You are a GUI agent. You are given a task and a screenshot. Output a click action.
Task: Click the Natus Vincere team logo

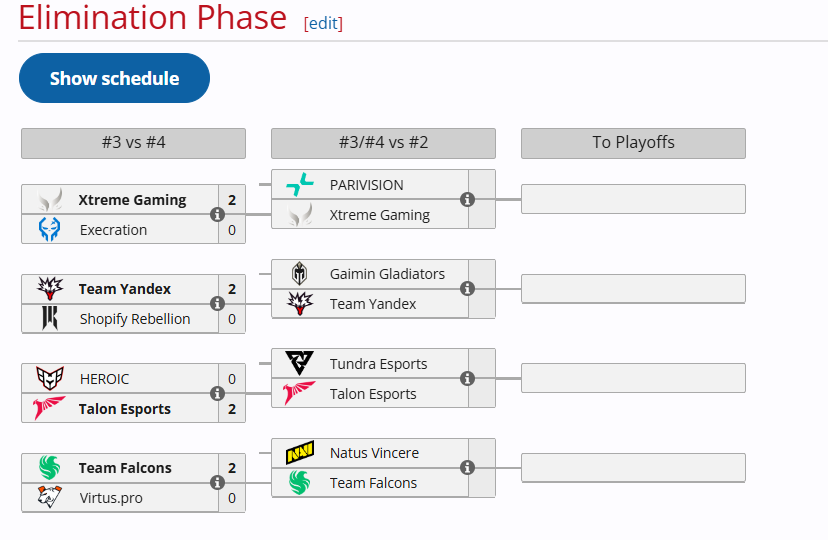[x=300, y=453]
